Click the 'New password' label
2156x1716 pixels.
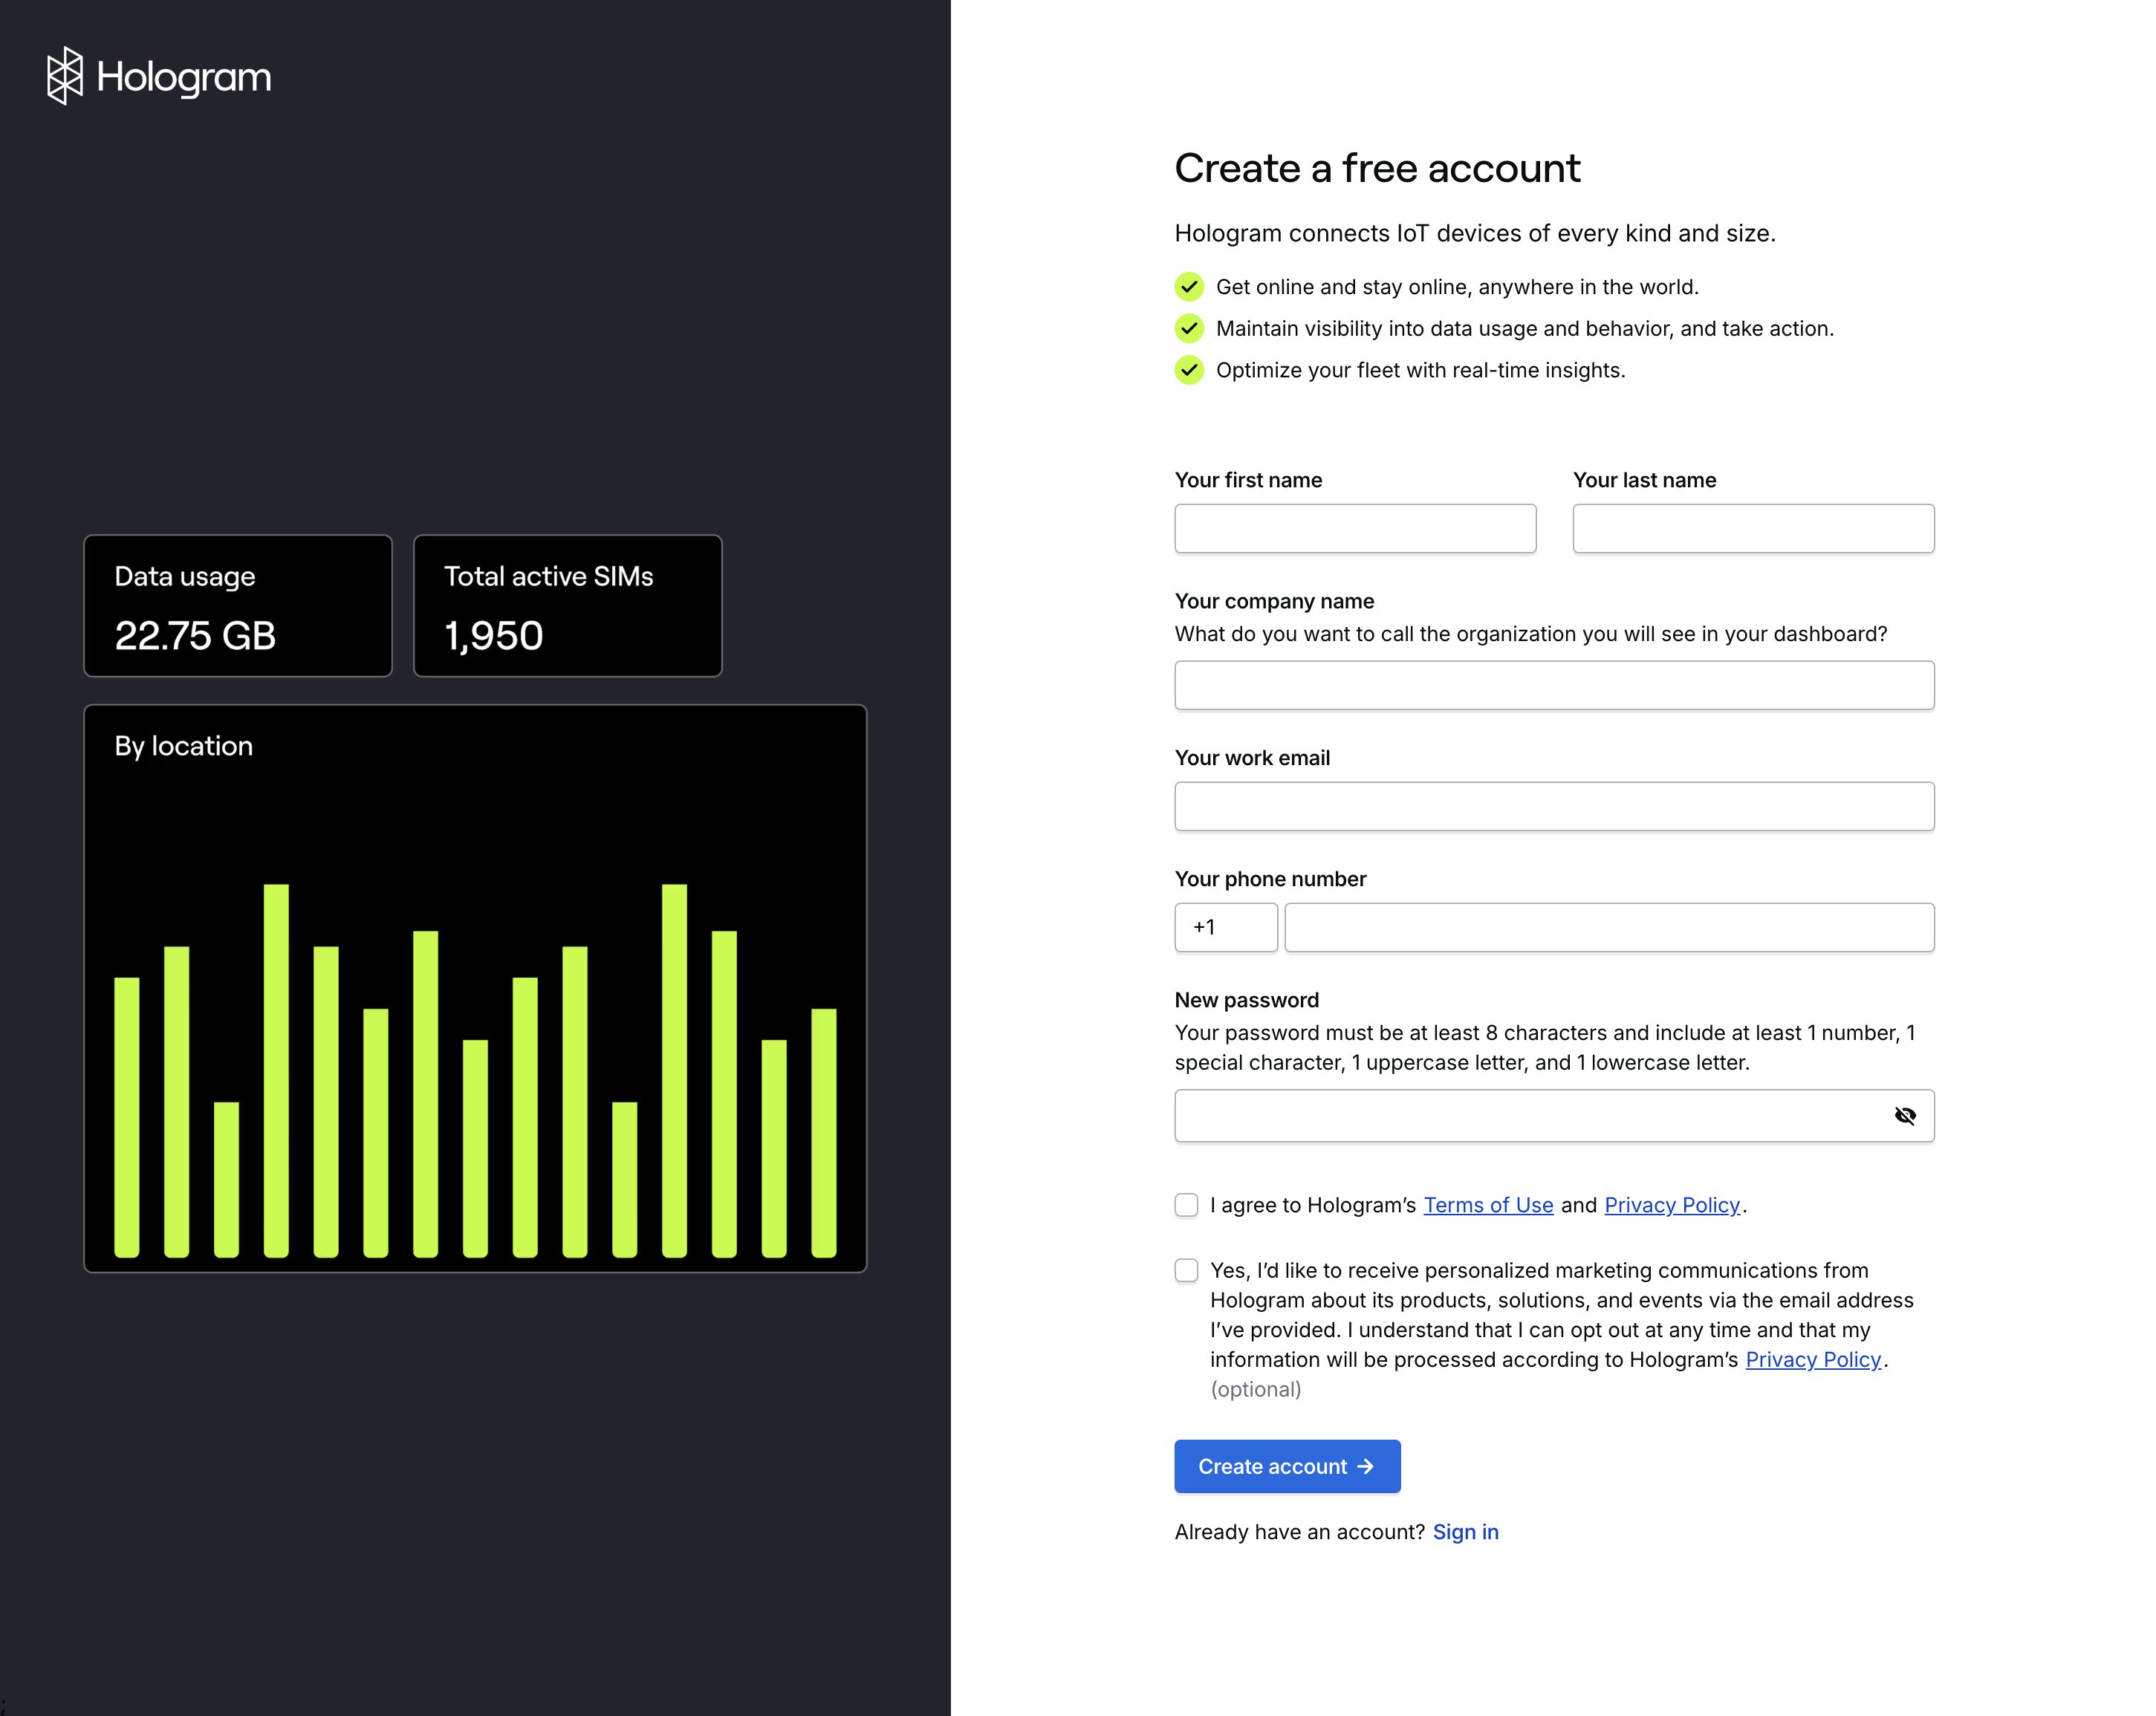[x=1247, y=1000]
